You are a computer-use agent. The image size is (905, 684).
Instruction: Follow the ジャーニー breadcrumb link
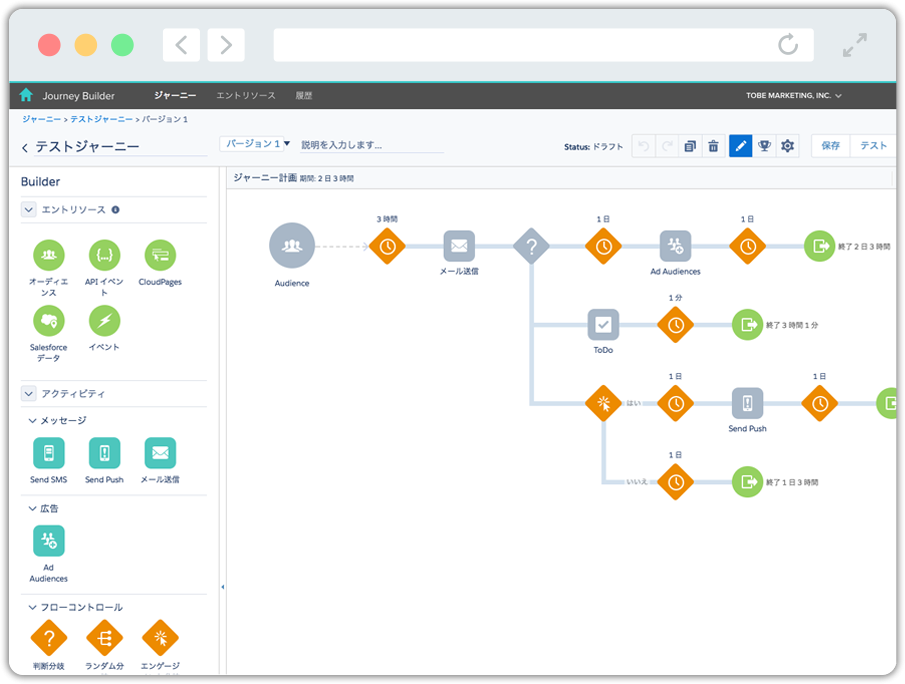pos(42,119)
